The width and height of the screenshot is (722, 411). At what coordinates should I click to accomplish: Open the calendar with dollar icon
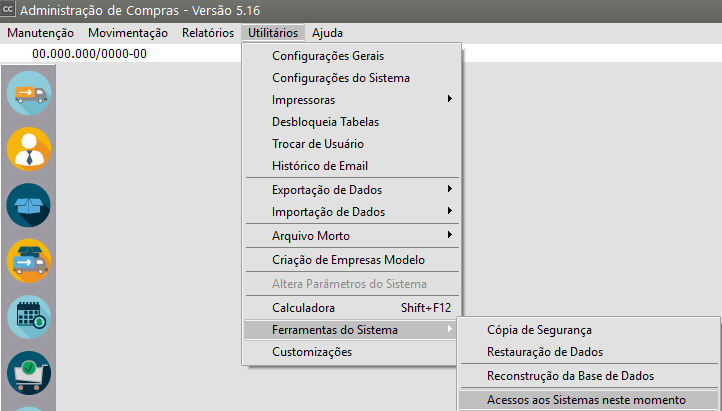click(x=29, y=317)
